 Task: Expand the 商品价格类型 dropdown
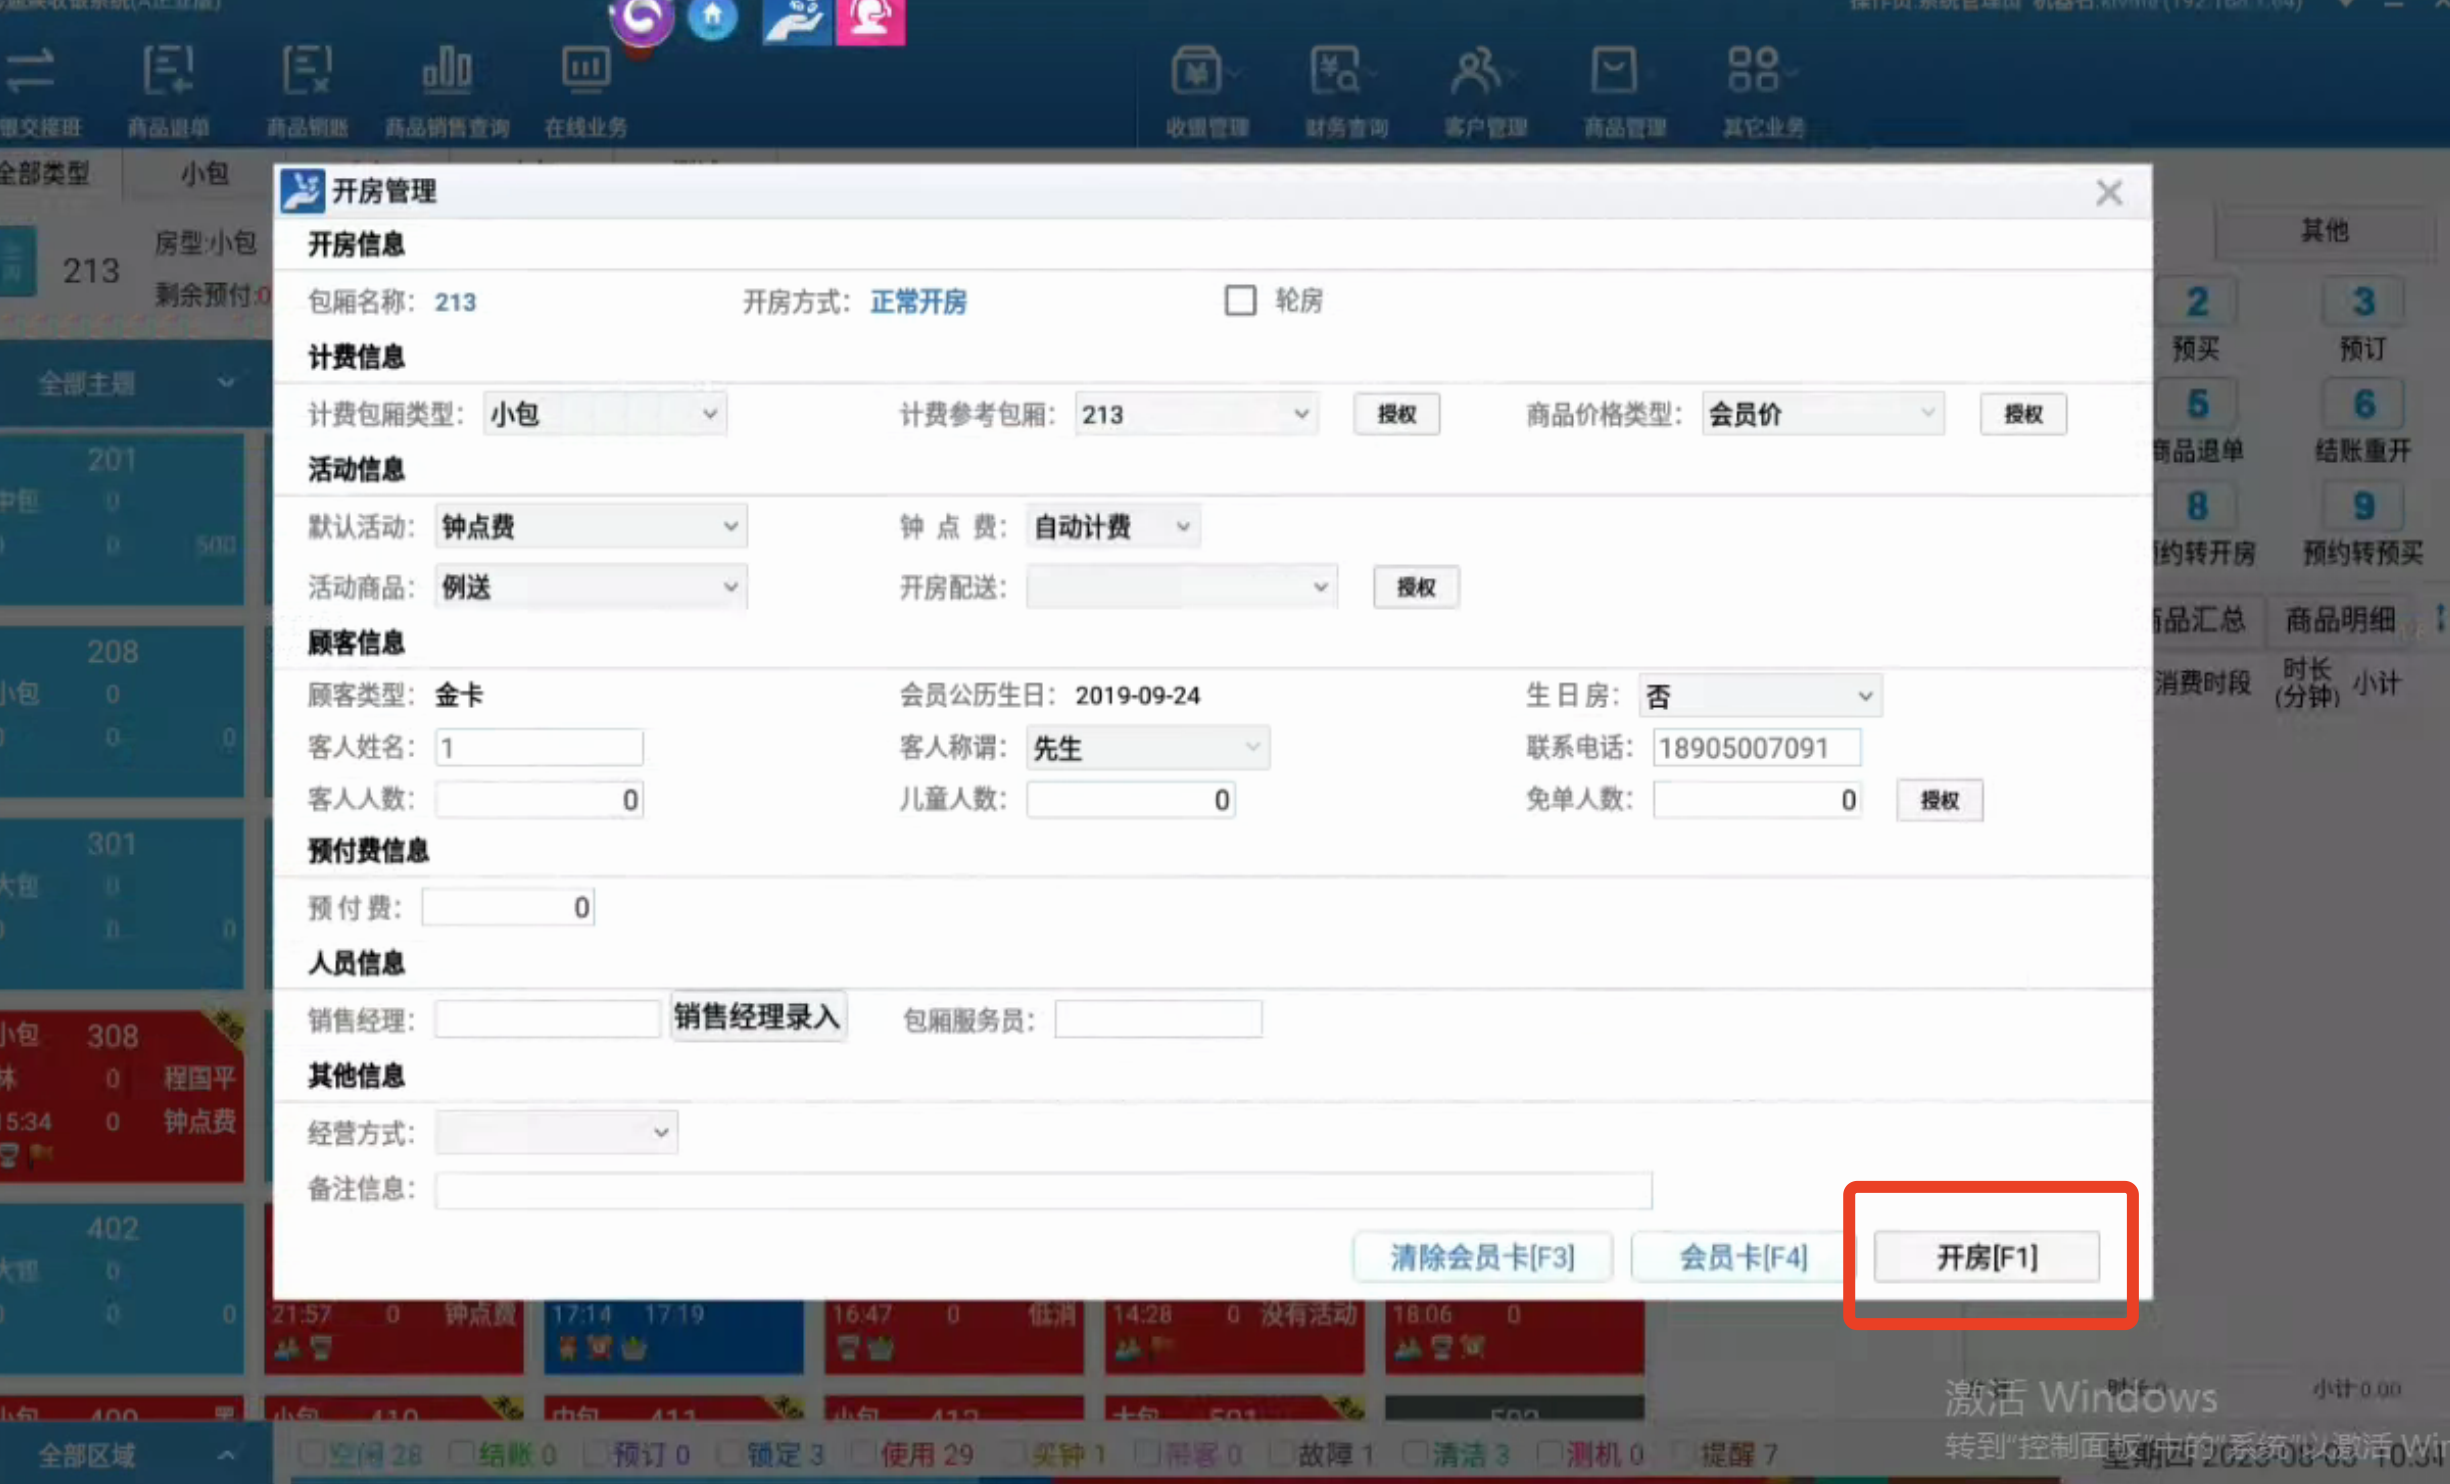[x=1822, y=413]
